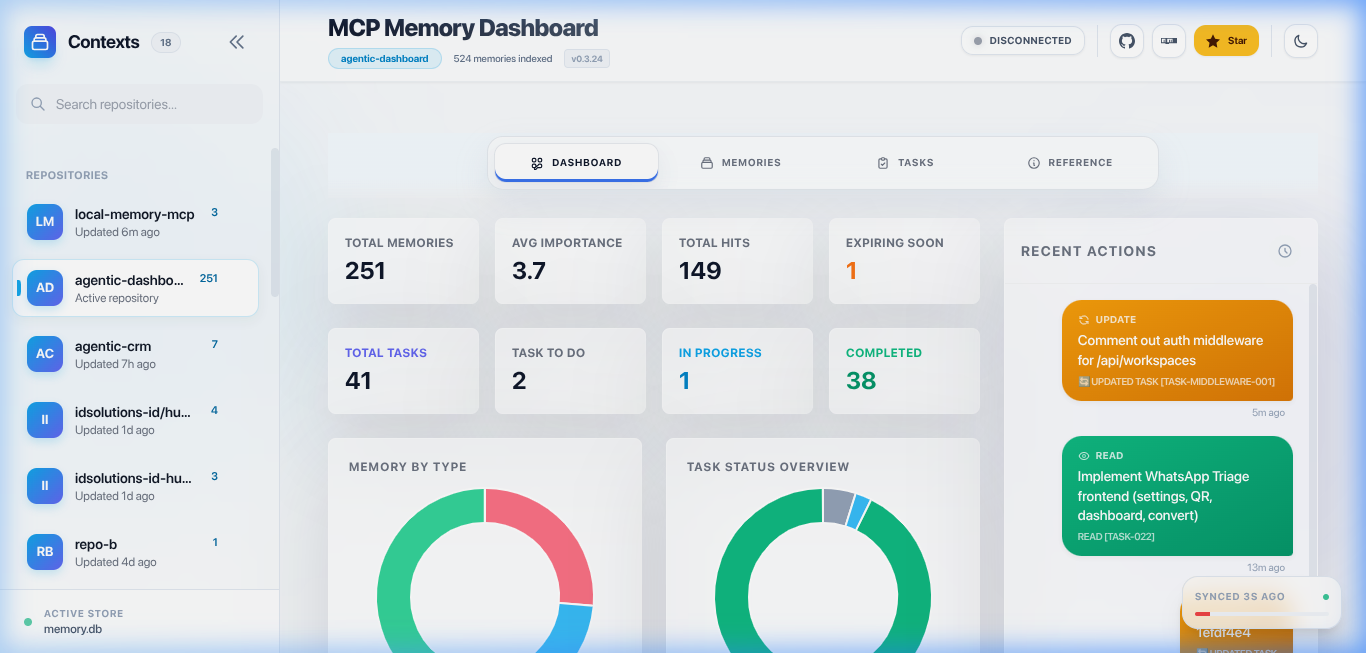Open the Comment out auth middleware action card
Viewport: 1366px width, 653px height.
(1177, 350)
